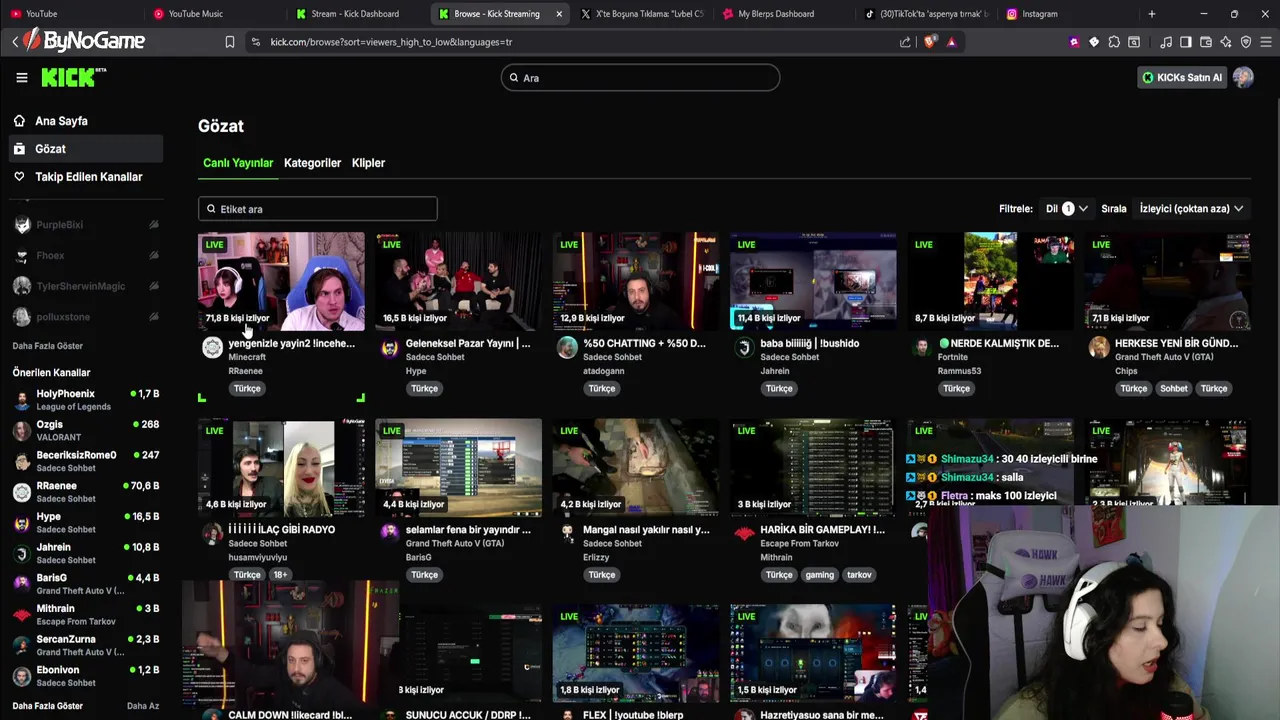Go to the home page via the Kick logo
Viewport: 1280px width, 720px height.
[x=73, y=77]
